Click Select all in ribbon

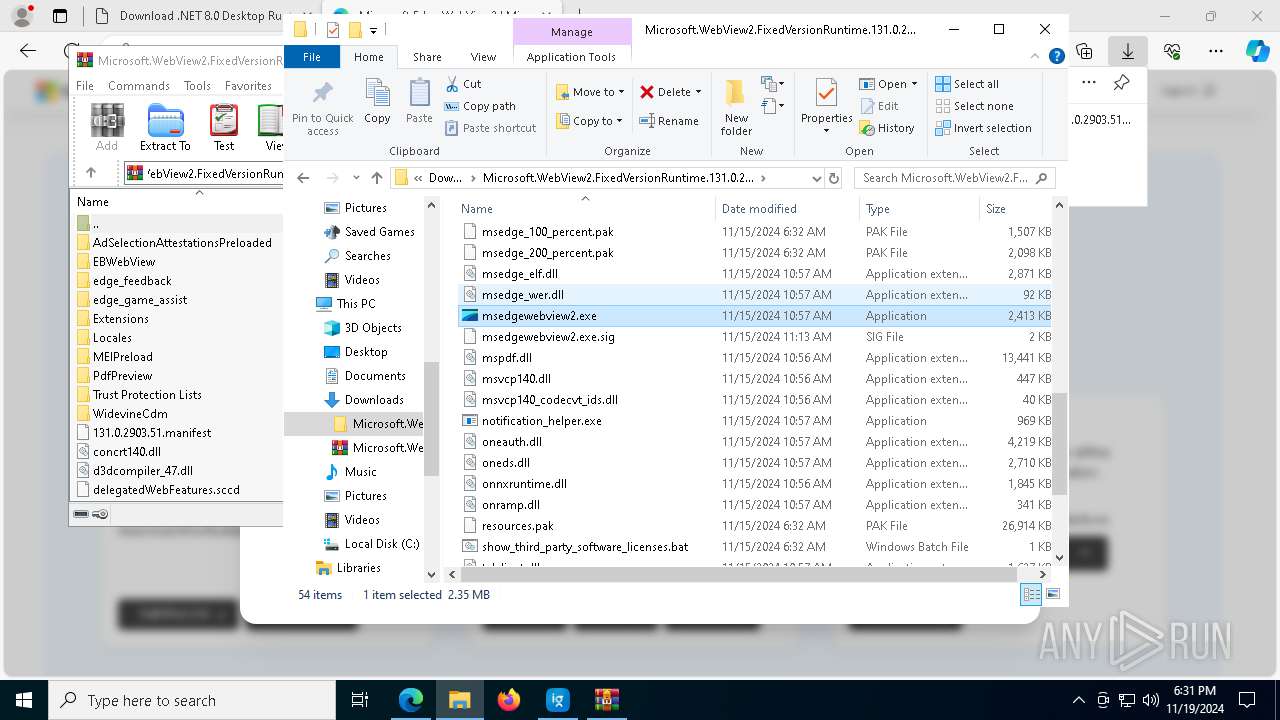point(966,84)
